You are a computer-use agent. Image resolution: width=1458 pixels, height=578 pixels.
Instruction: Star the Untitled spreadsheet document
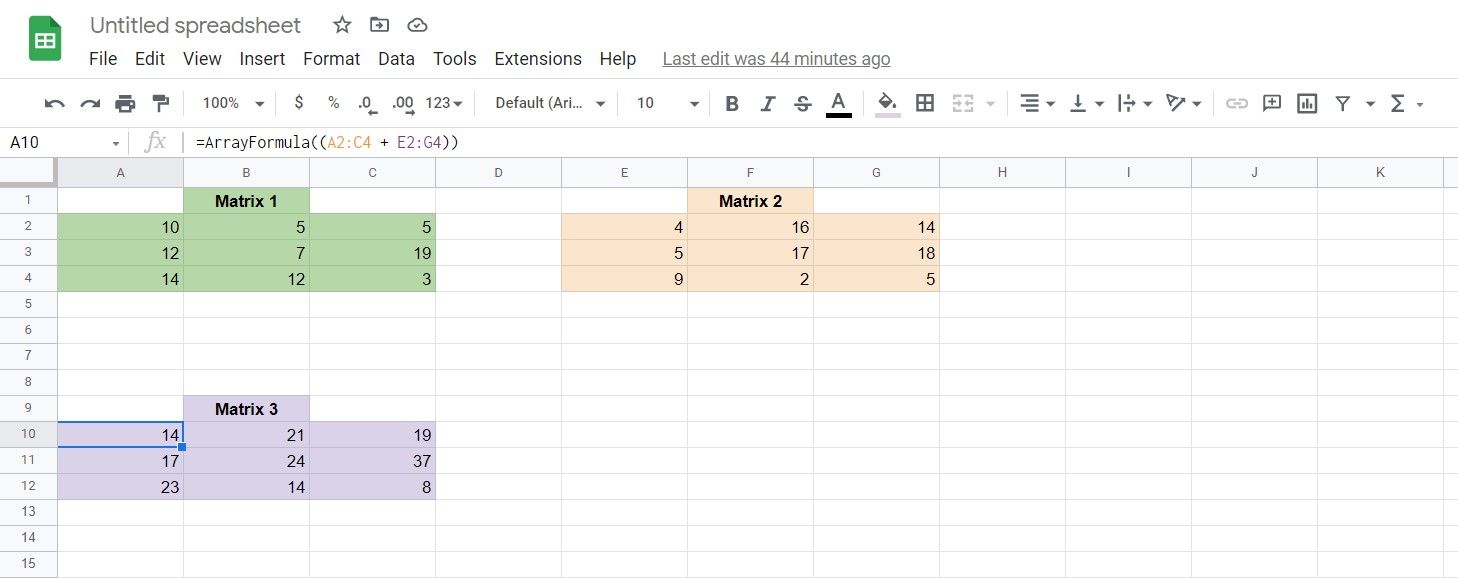341,24
